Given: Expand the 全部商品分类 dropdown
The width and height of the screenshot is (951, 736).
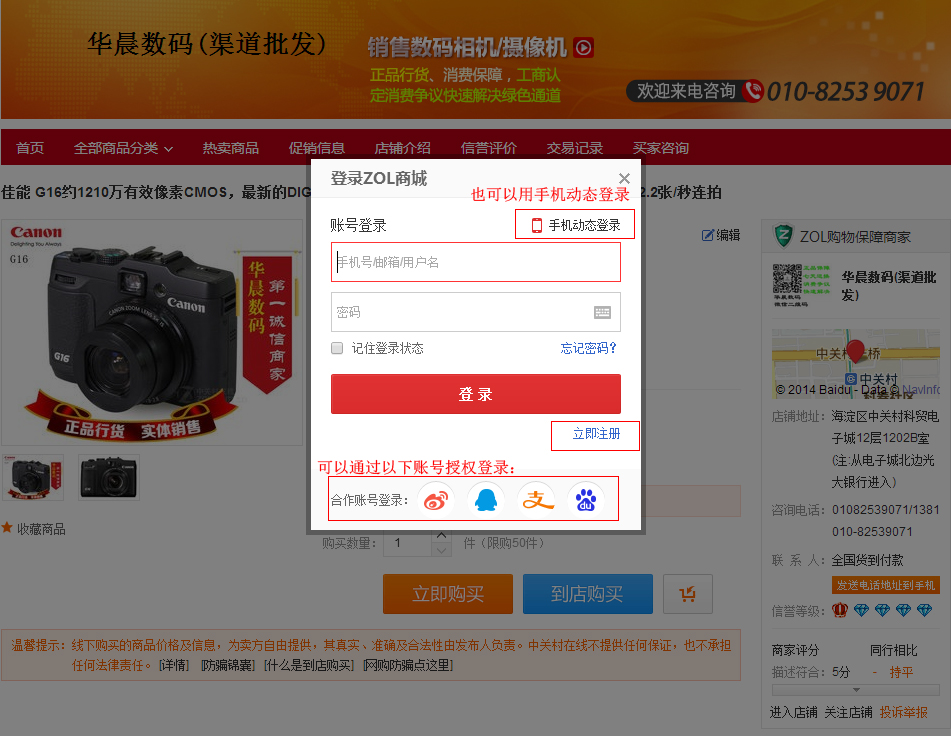Looking at the screenshot, I should point(123,148).
